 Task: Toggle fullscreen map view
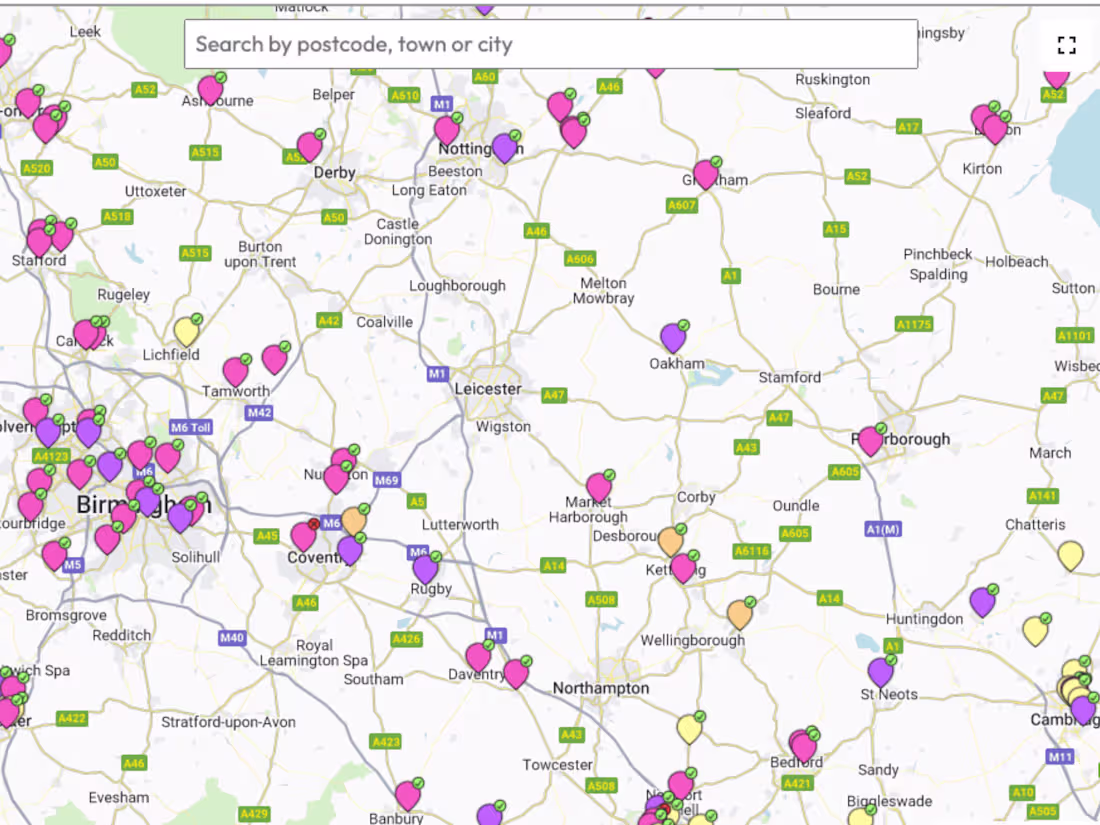click(x=1066, y=44)
